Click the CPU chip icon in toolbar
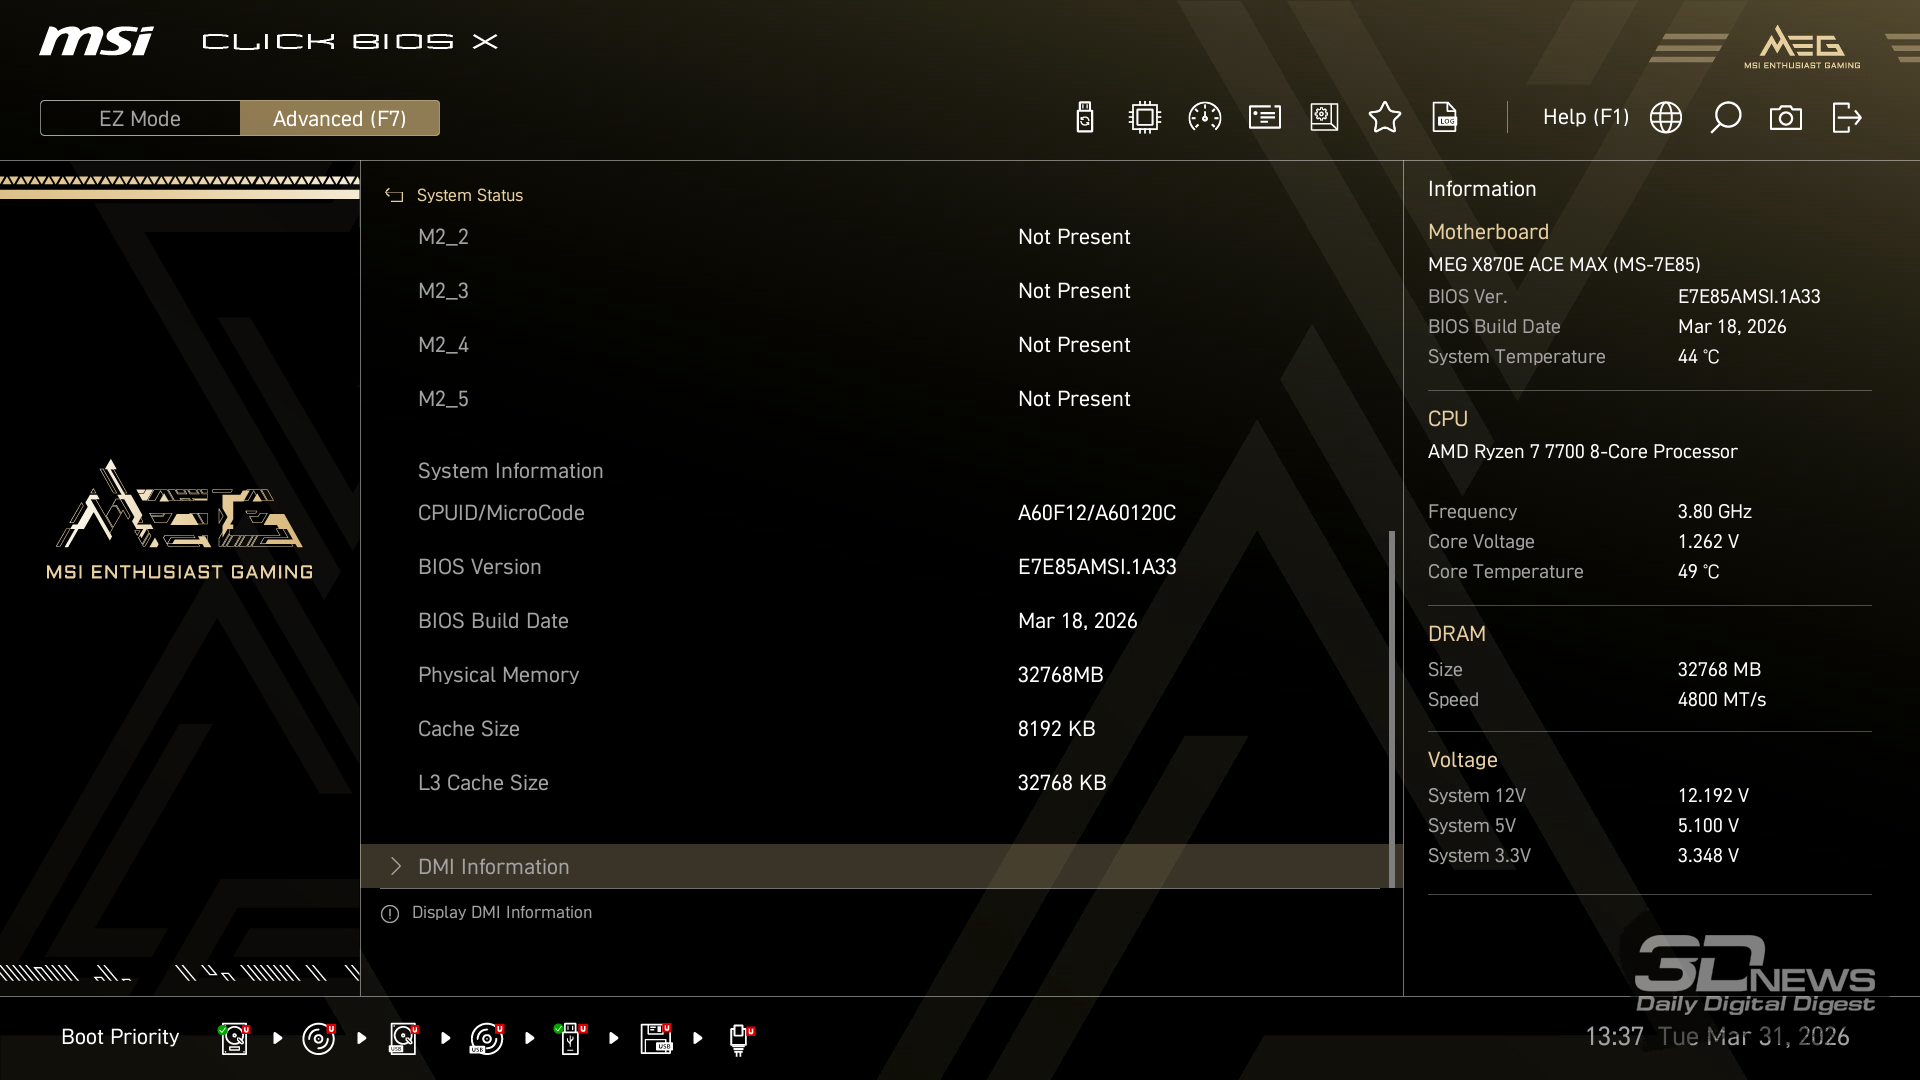 click(1145, 118)
